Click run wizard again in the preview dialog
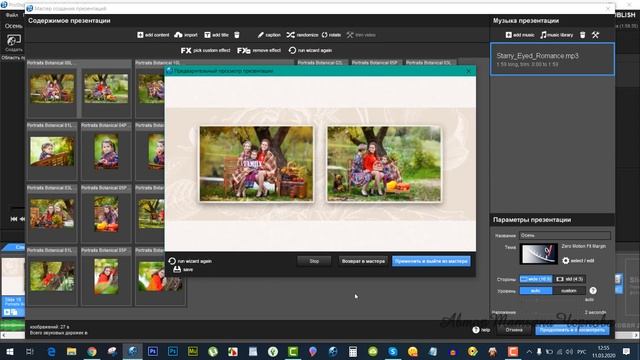 190,261
